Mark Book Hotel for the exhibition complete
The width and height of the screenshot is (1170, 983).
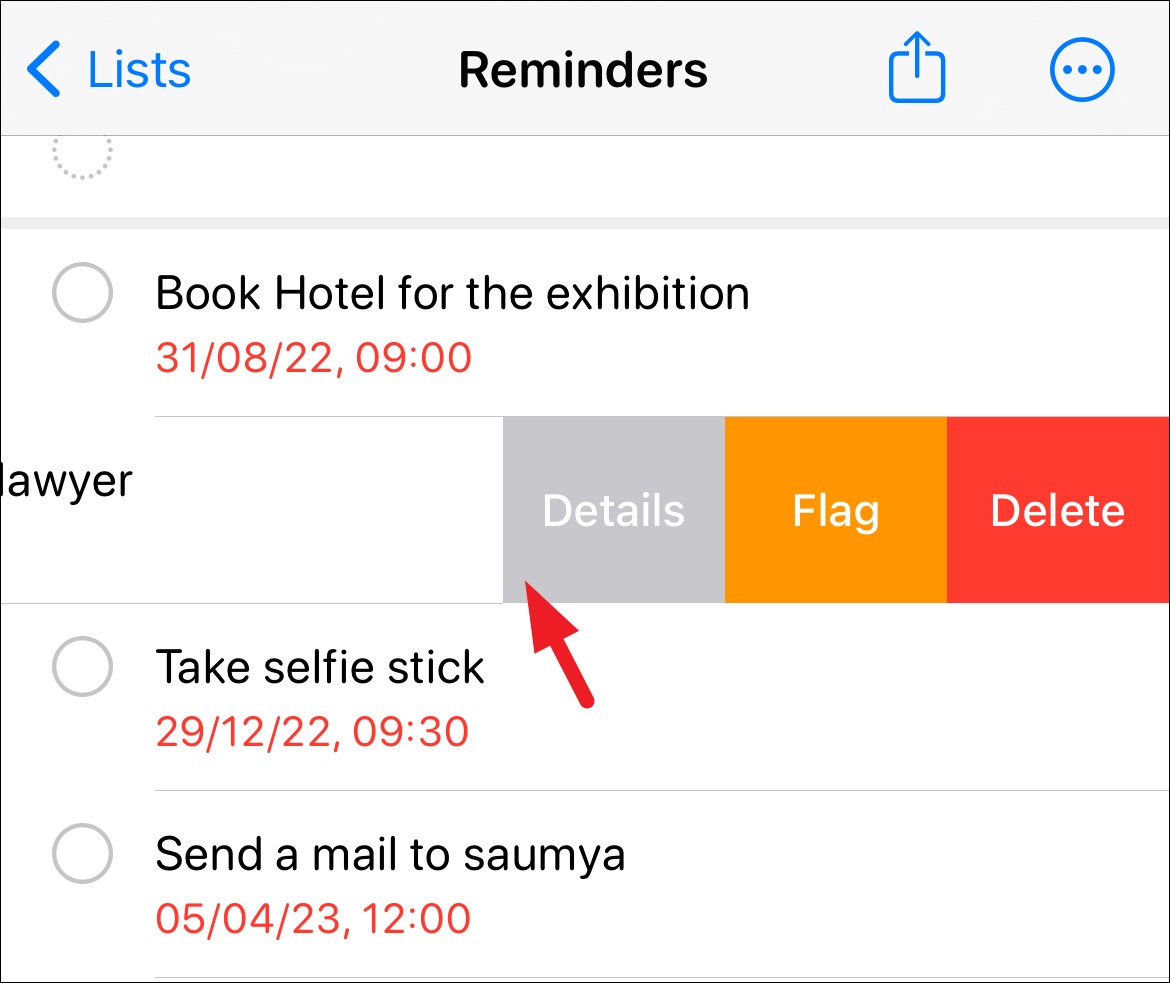(x=82, y=293)
